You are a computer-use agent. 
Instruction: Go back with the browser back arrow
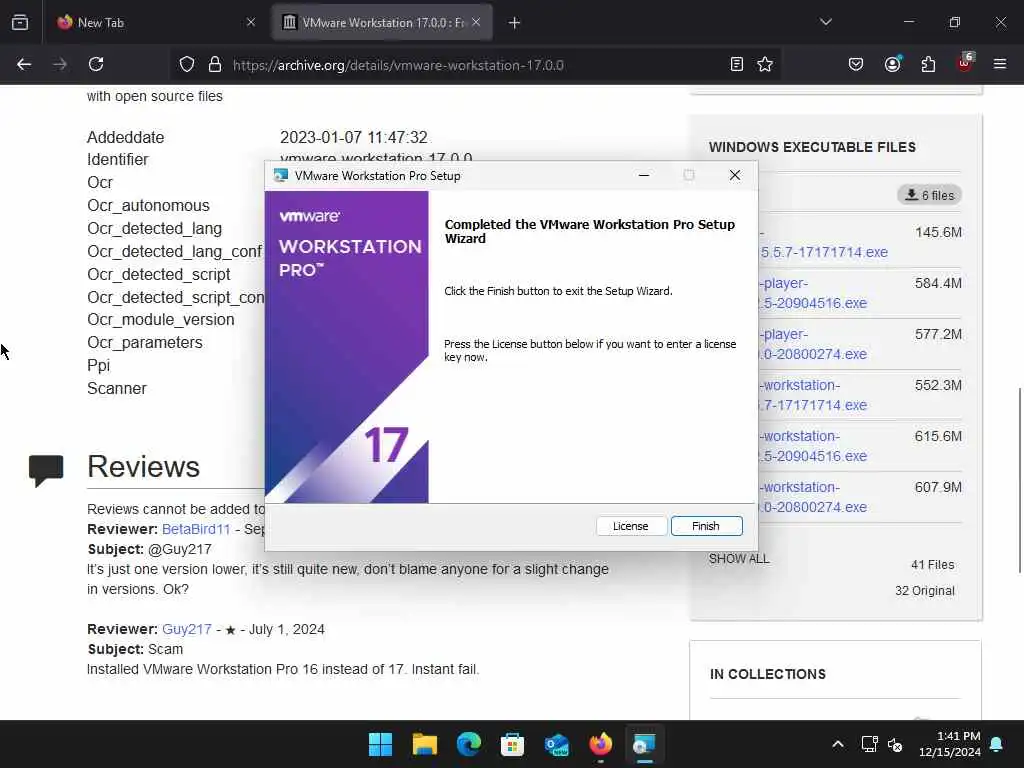[24, 64]
